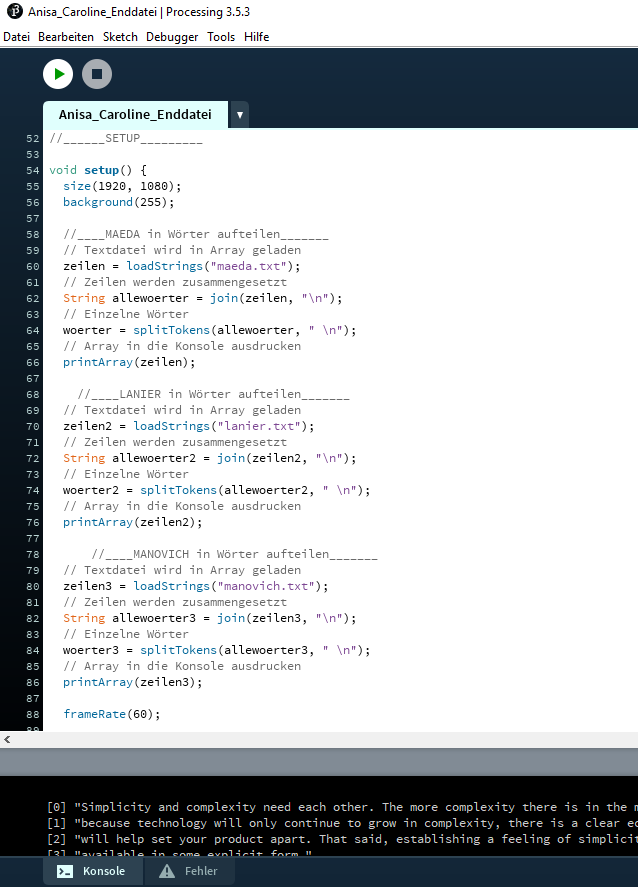
Task: Switch to the Fehler tab
Action: (189, 871)
